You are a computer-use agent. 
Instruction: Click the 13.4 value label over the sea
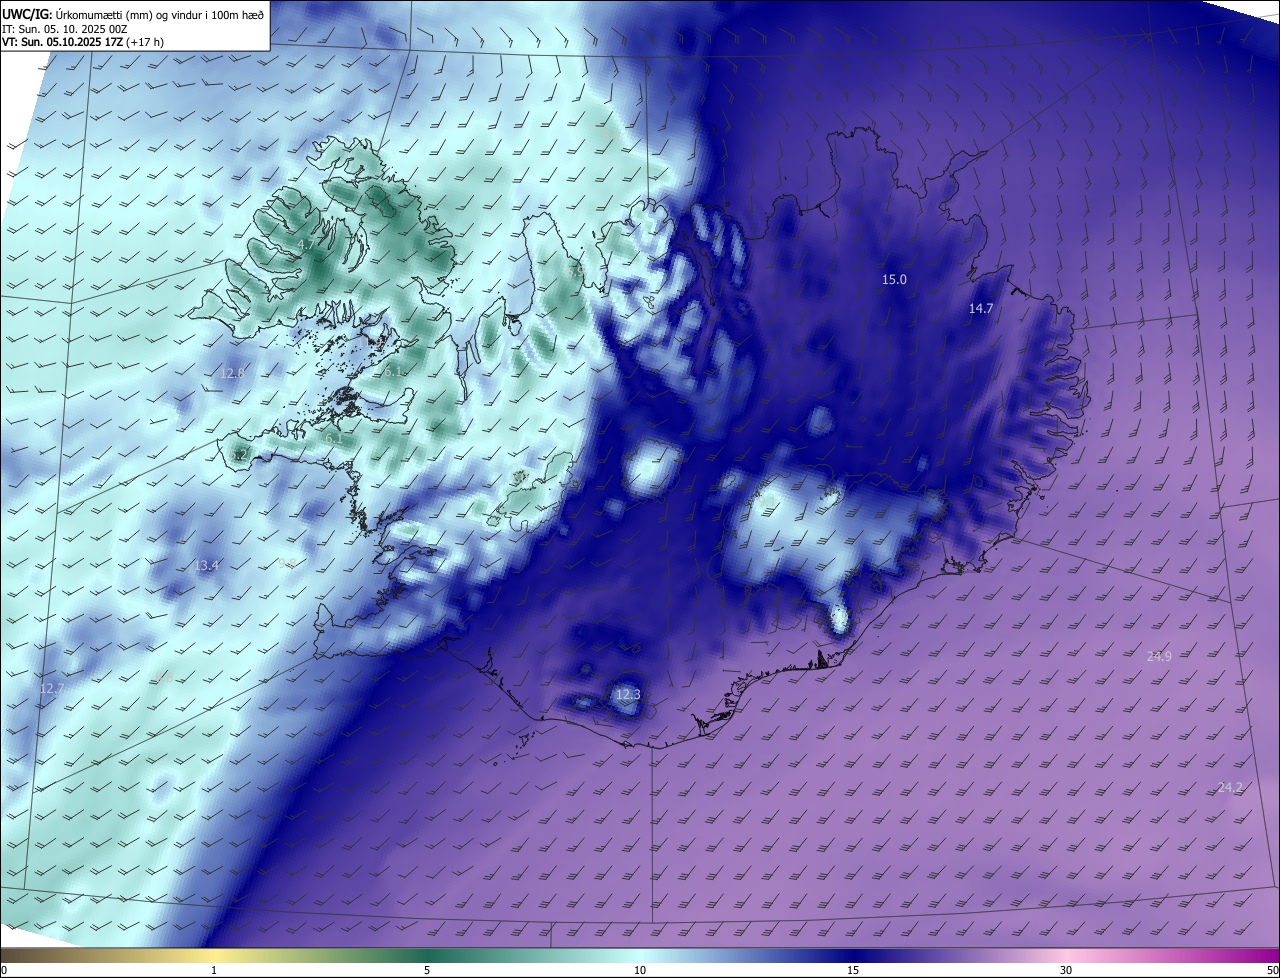tap(206, 566)
